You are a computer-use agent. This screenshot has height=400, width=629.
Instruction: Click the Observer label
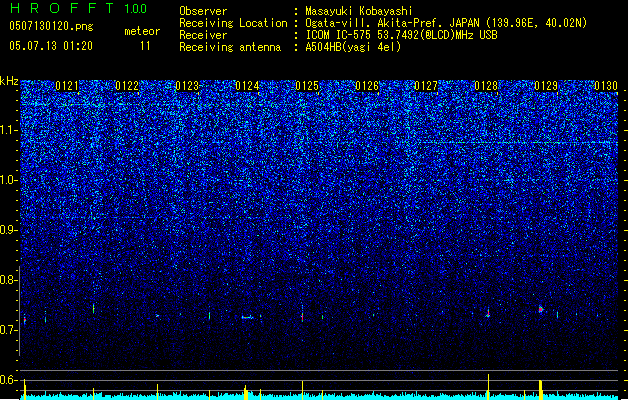click(x=203, y=11)
